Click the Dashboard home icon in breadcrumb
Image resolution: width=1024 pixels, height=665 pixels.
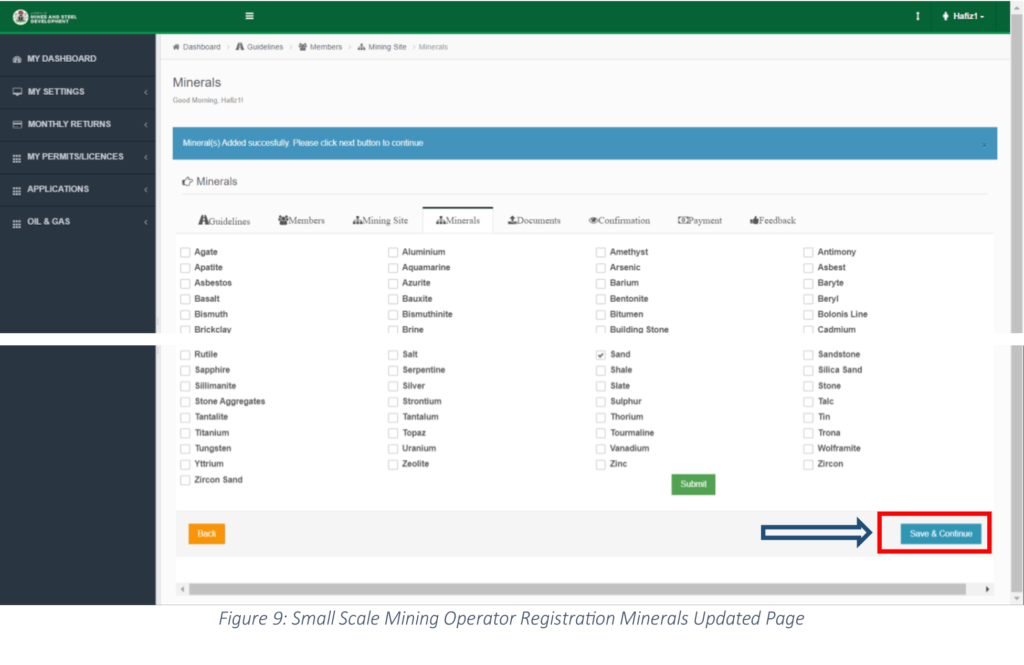[177, 47]
